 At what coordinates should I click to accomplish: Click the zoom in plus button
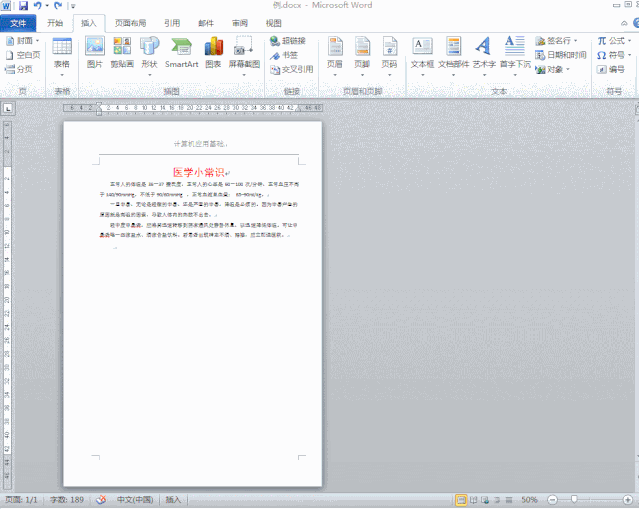(x=628, y=500)
